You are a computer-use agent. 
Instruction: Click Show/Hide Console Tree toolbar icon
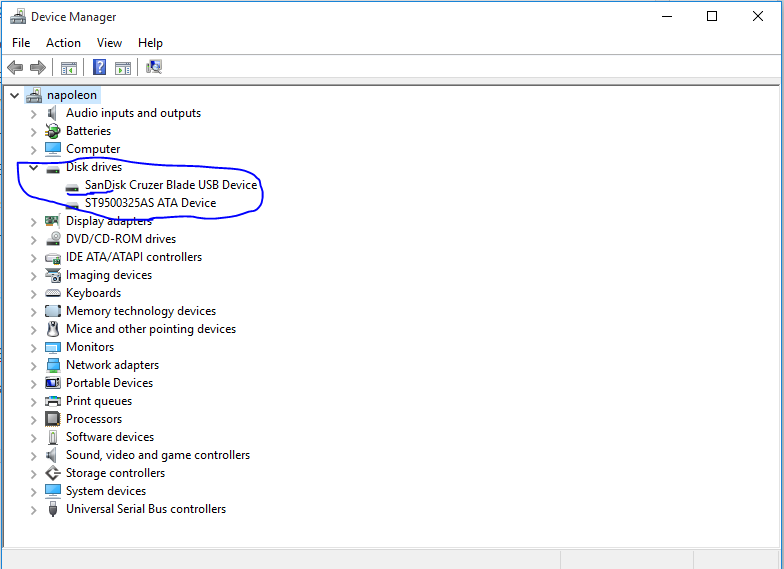click(x=68, y=68)
